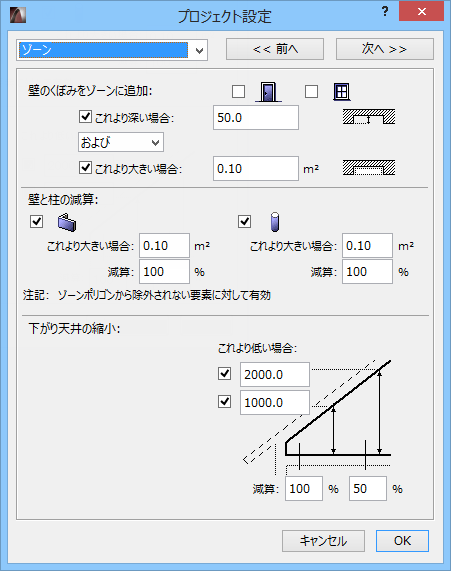This screenshot has width=451, height=571.
Task: Click the help question mark button
Action: (x=385, y=12)
